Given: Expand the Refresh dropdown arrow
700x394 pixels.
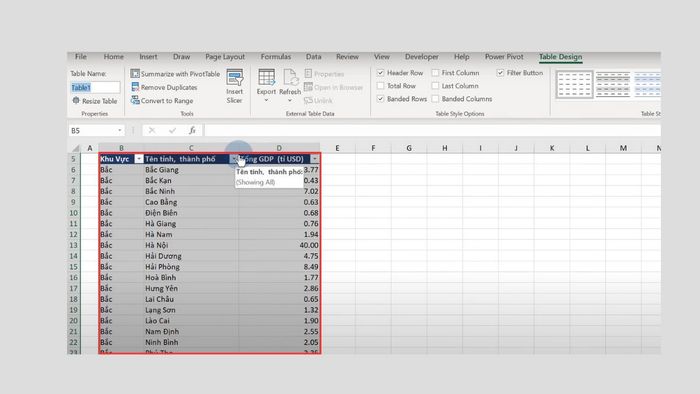Looking at the screenshot, I should (x=290, y=100).
